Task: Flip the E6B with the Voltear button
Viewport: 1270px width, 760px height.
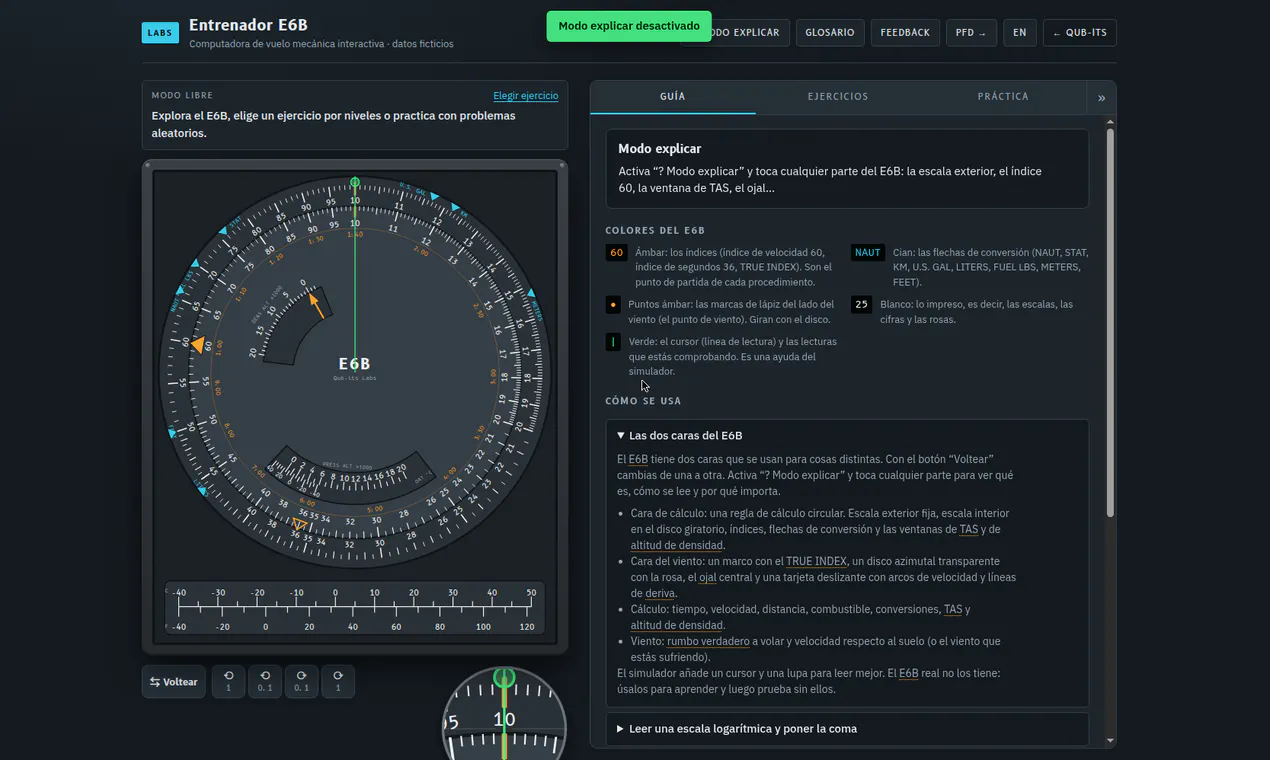Action: click(174, 682)
